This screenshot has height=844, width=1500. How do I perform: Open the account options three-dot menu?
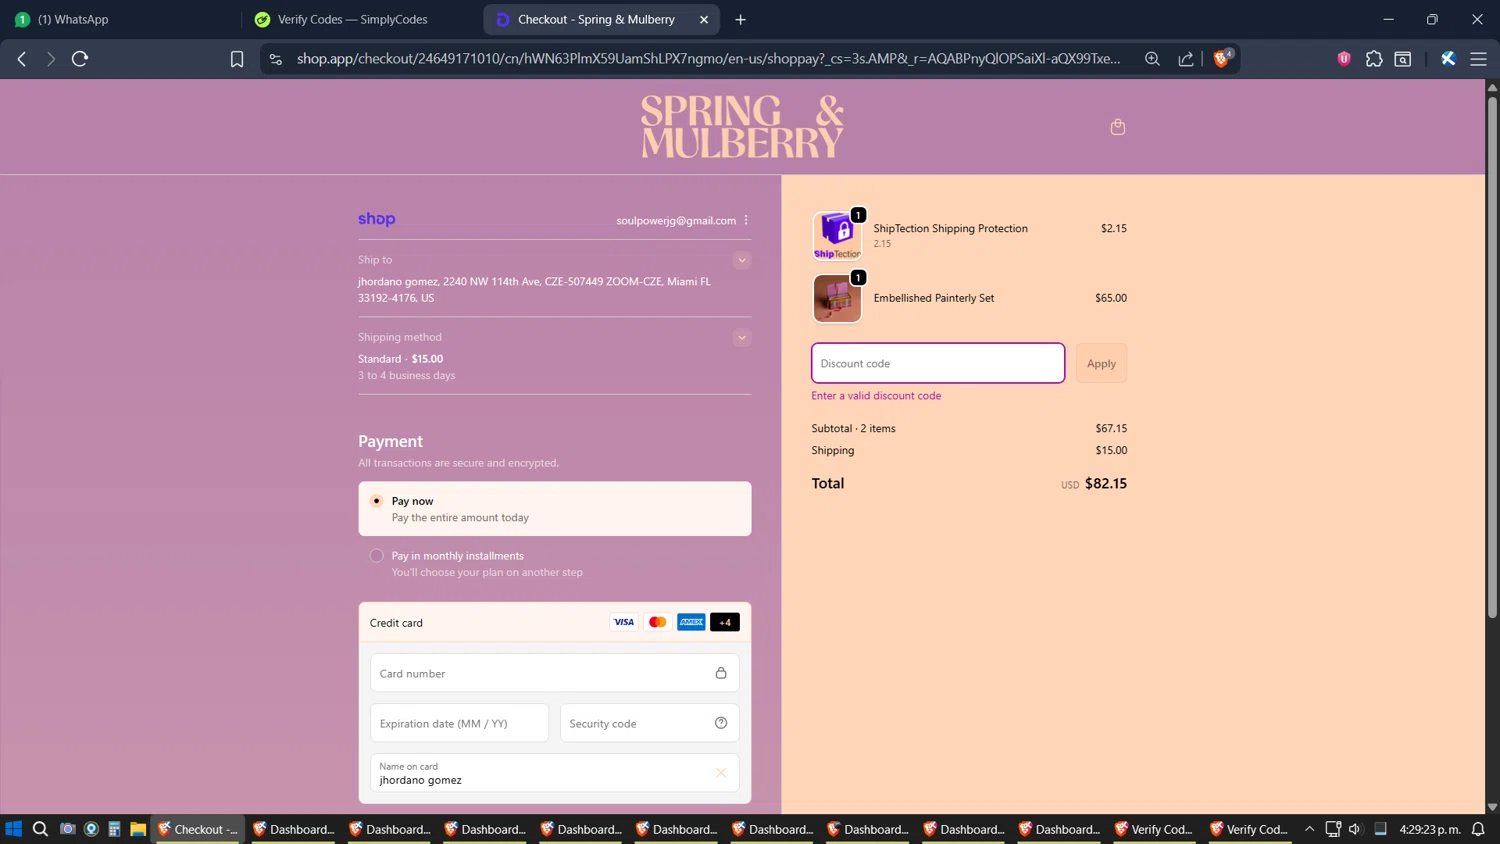coord(746,220)
